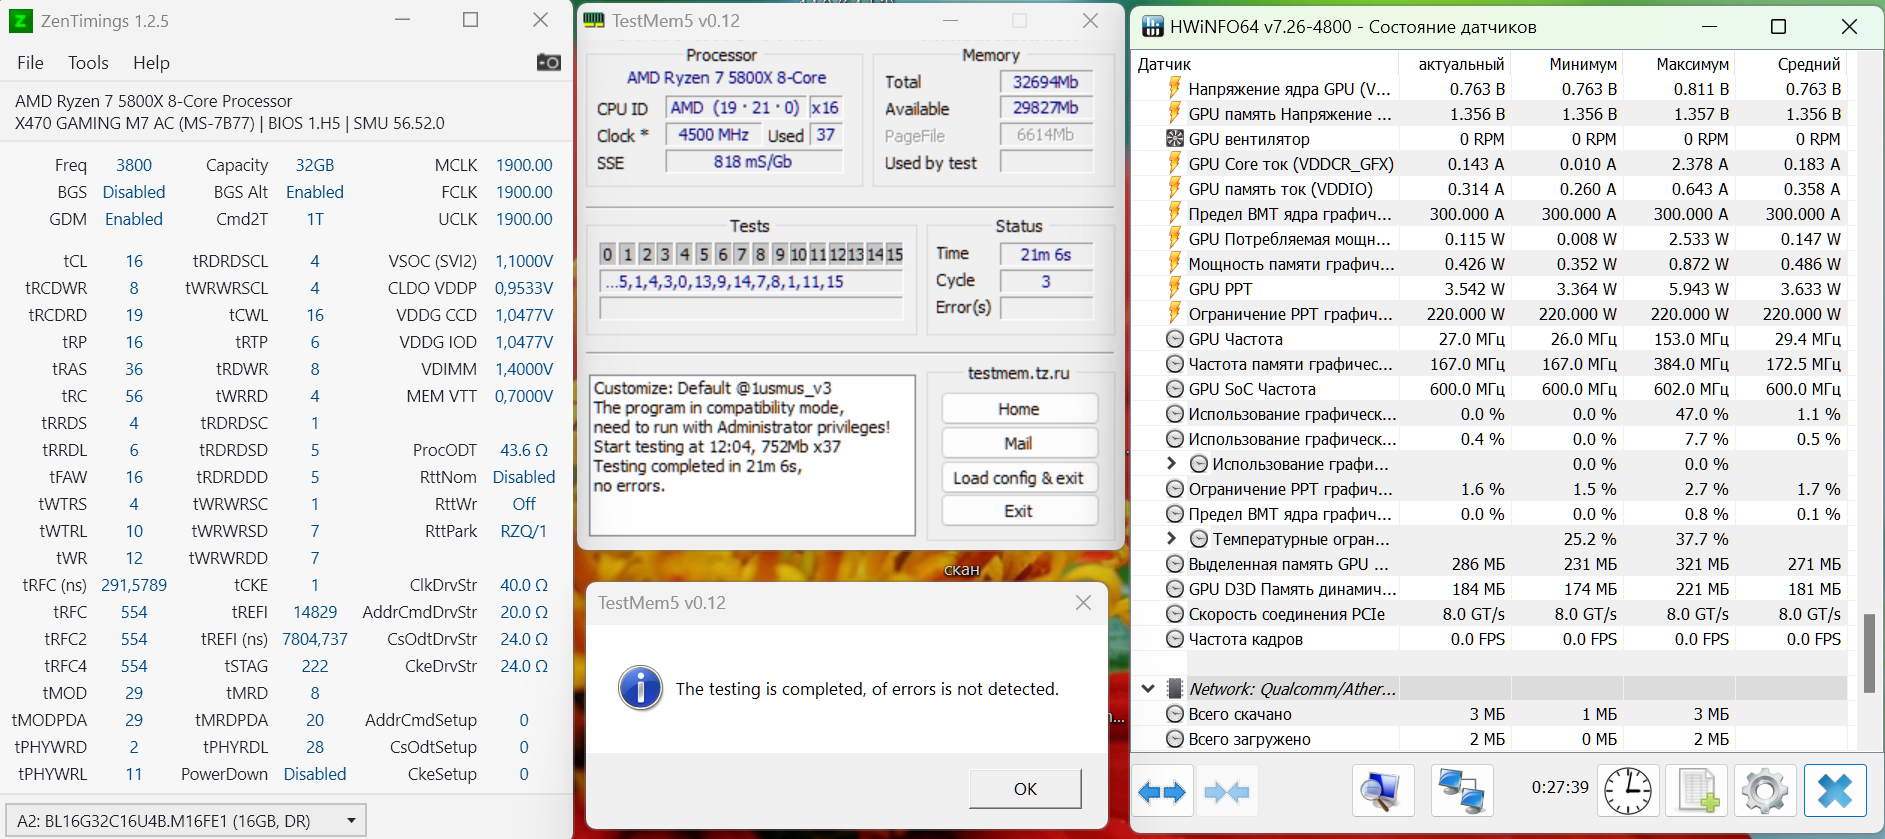The width and height of the screenshot is (1885, 839).
Task: Click the Available memory field 29827Mb
Action: tap(1046, 108)
